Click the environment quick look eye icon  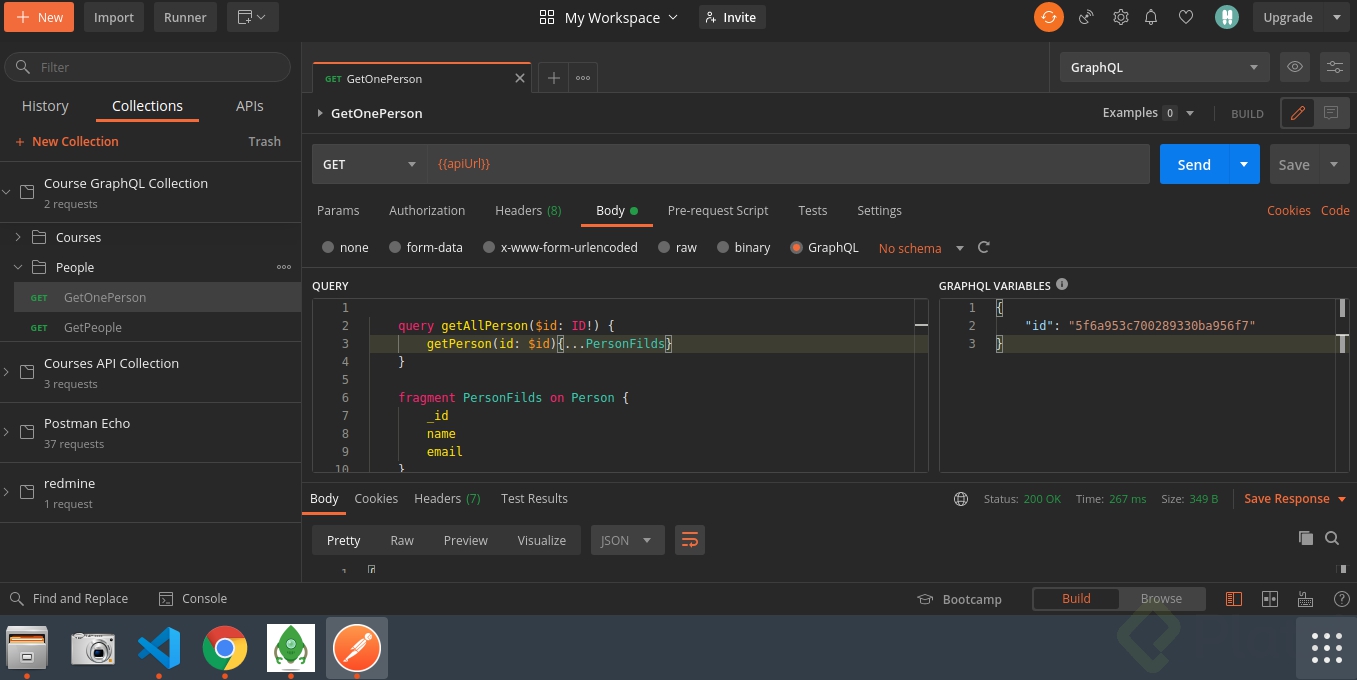pyautogui.click(x=1295, y=67)
